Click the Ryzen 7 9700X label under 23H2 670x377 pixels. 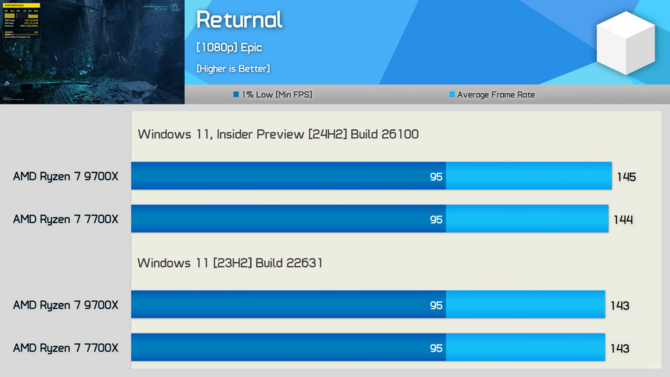pos(65,305)
